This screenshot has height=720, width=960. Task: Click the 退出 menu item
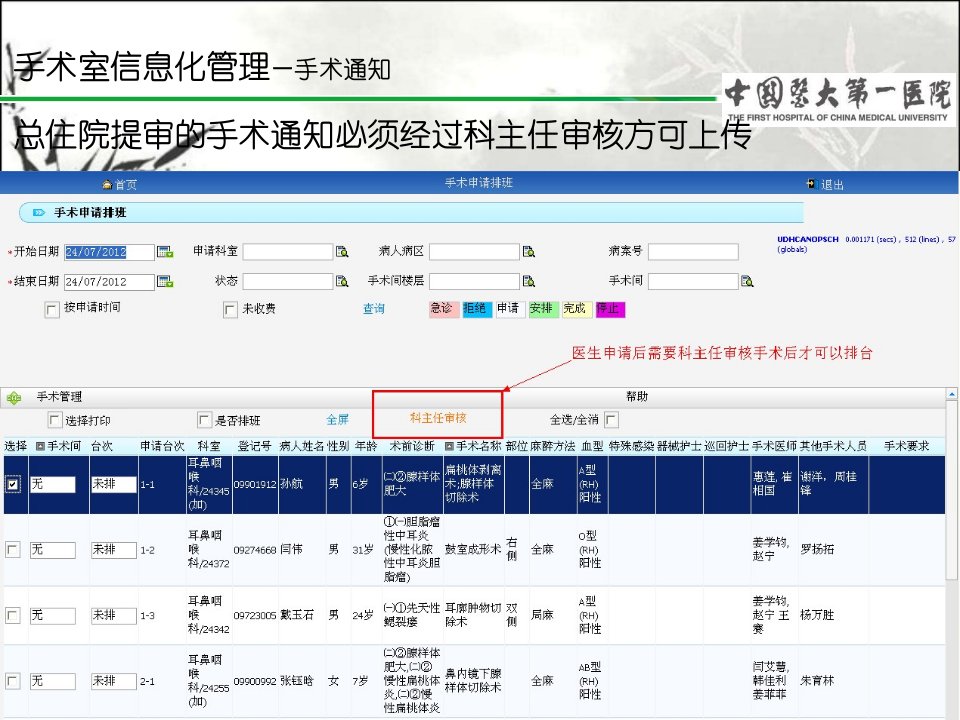click(x=832, y=184)
